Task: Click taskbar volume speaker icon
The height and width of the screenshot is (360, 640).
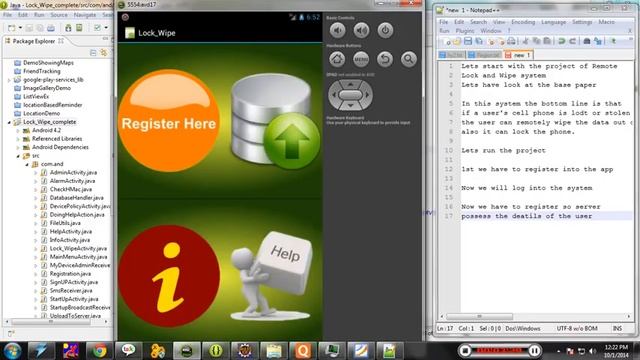Action: point(593,351)
